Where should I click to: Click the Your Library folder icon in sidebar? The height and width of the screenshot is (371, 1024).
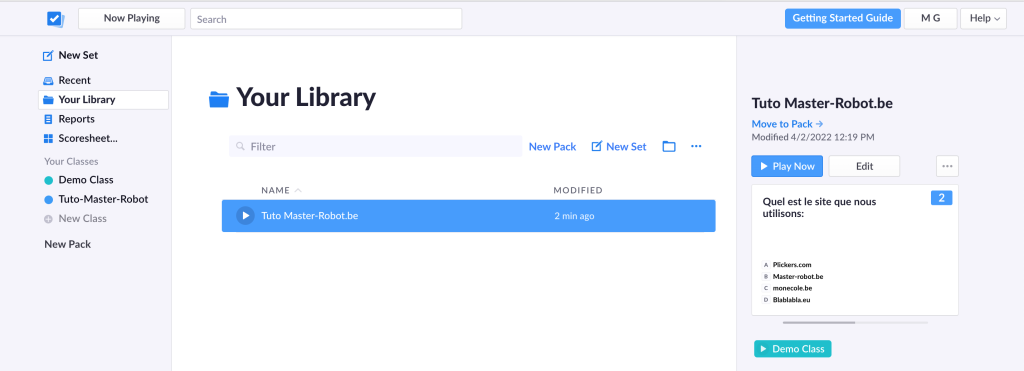[x=48, y=100]
